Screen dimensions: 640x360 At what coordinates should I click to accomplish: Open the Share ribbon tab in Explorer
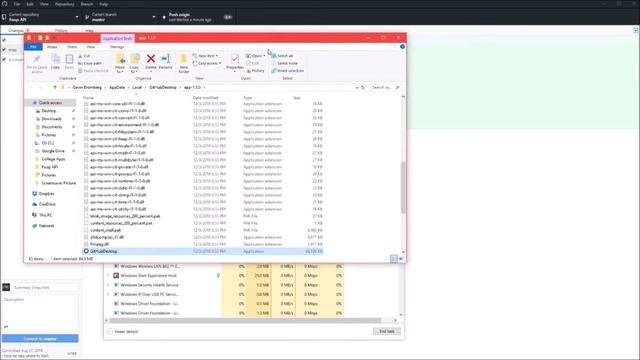click(x=72, y=47)
